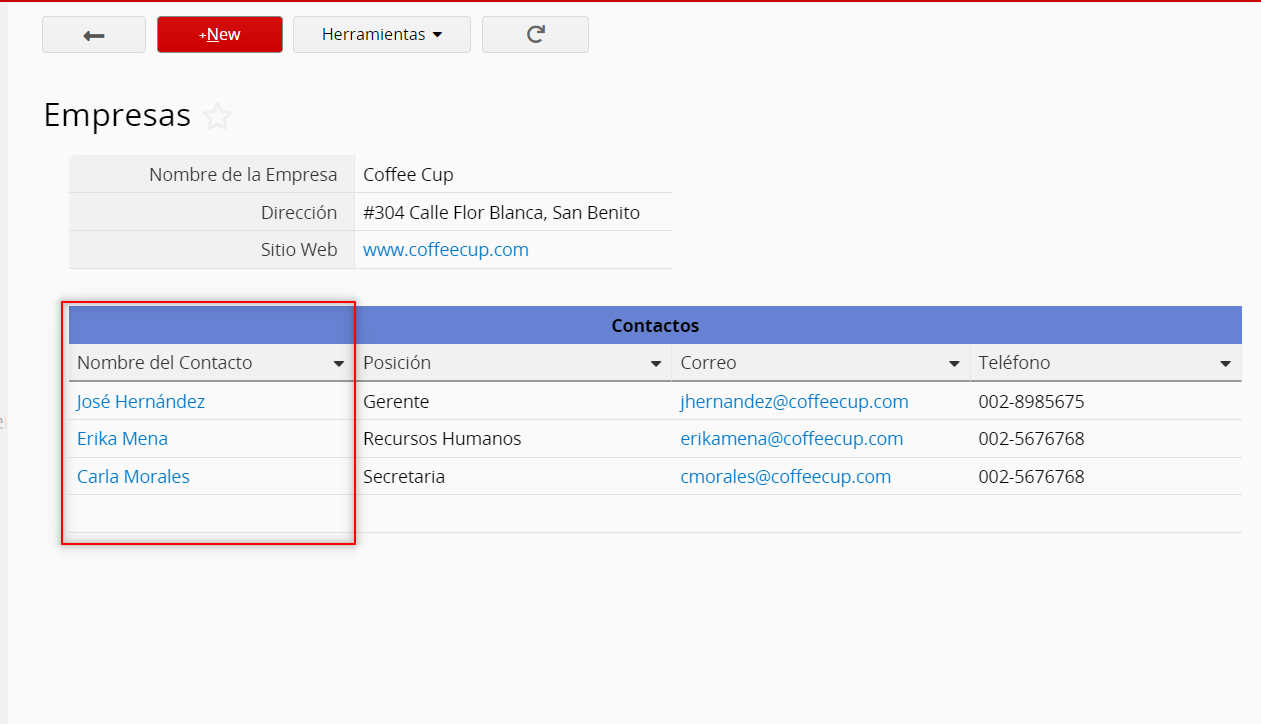
Task: Expand Nombre del Contacto column dropdown arrow
Action: [x=339, y=364]
